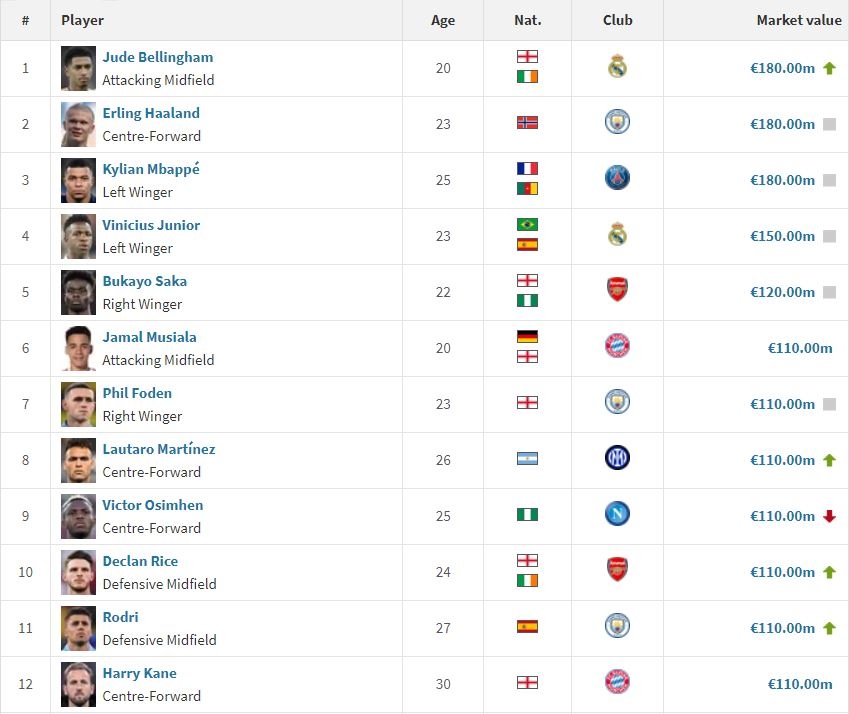Click Erling Haaland's portrait thumbnail
Screen dimensions: 849x714
(79, 125)
